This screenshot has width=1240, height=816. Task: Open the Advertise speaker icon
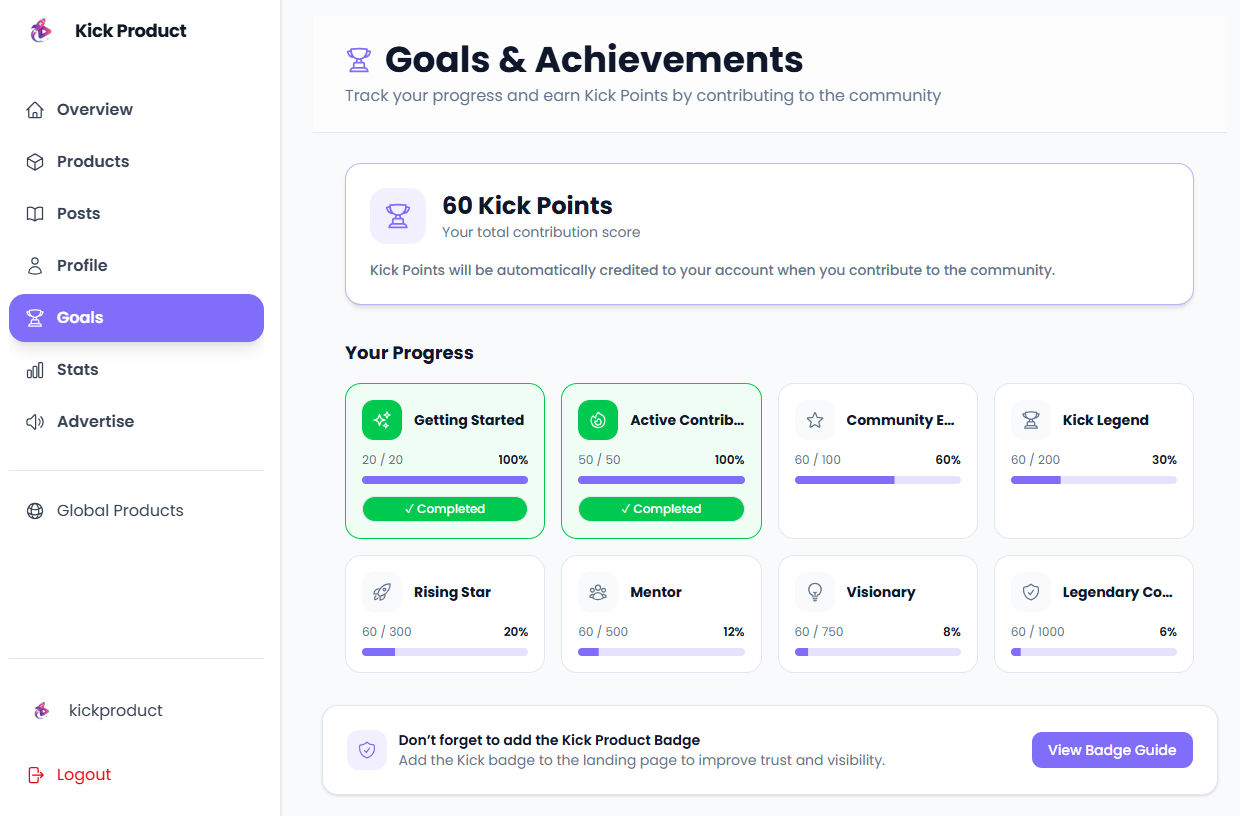pos(33,421)
